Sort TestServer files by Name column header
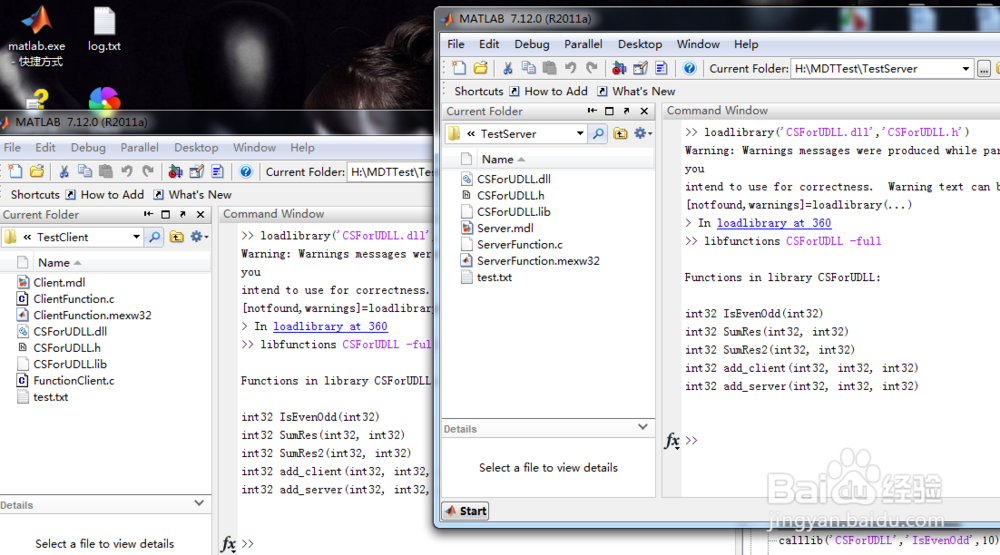The image size is (1000, 555). [x=503, y=159]
